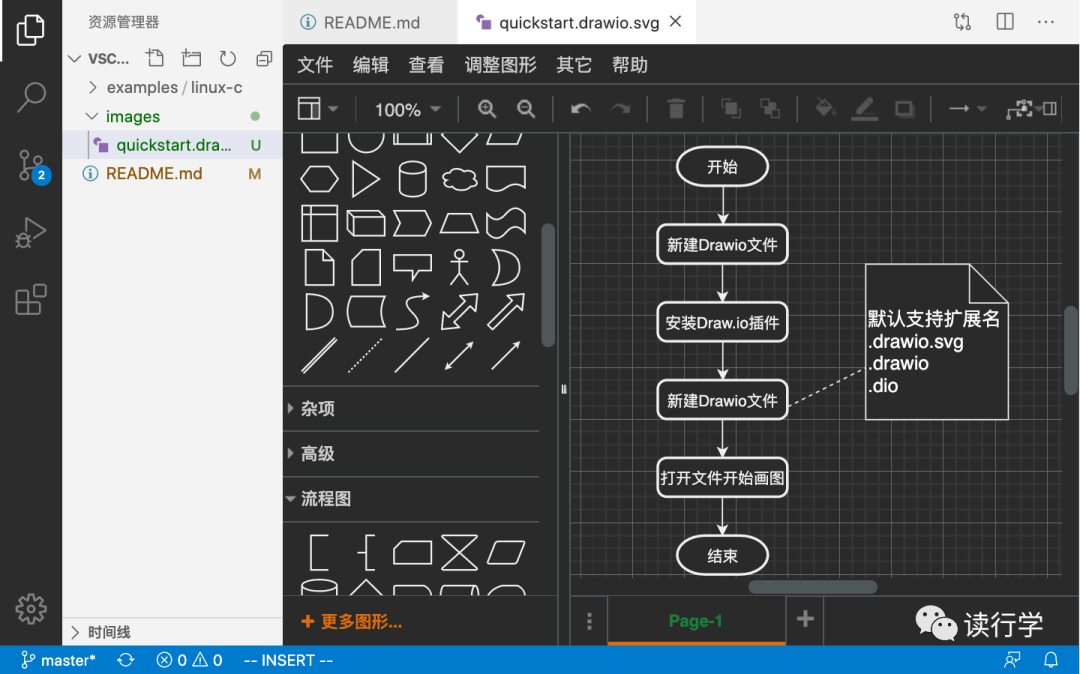The width and height of the screenshot is (1080, 674).
Task: Expand the 高级 shape category
Action: coord(411,454)
